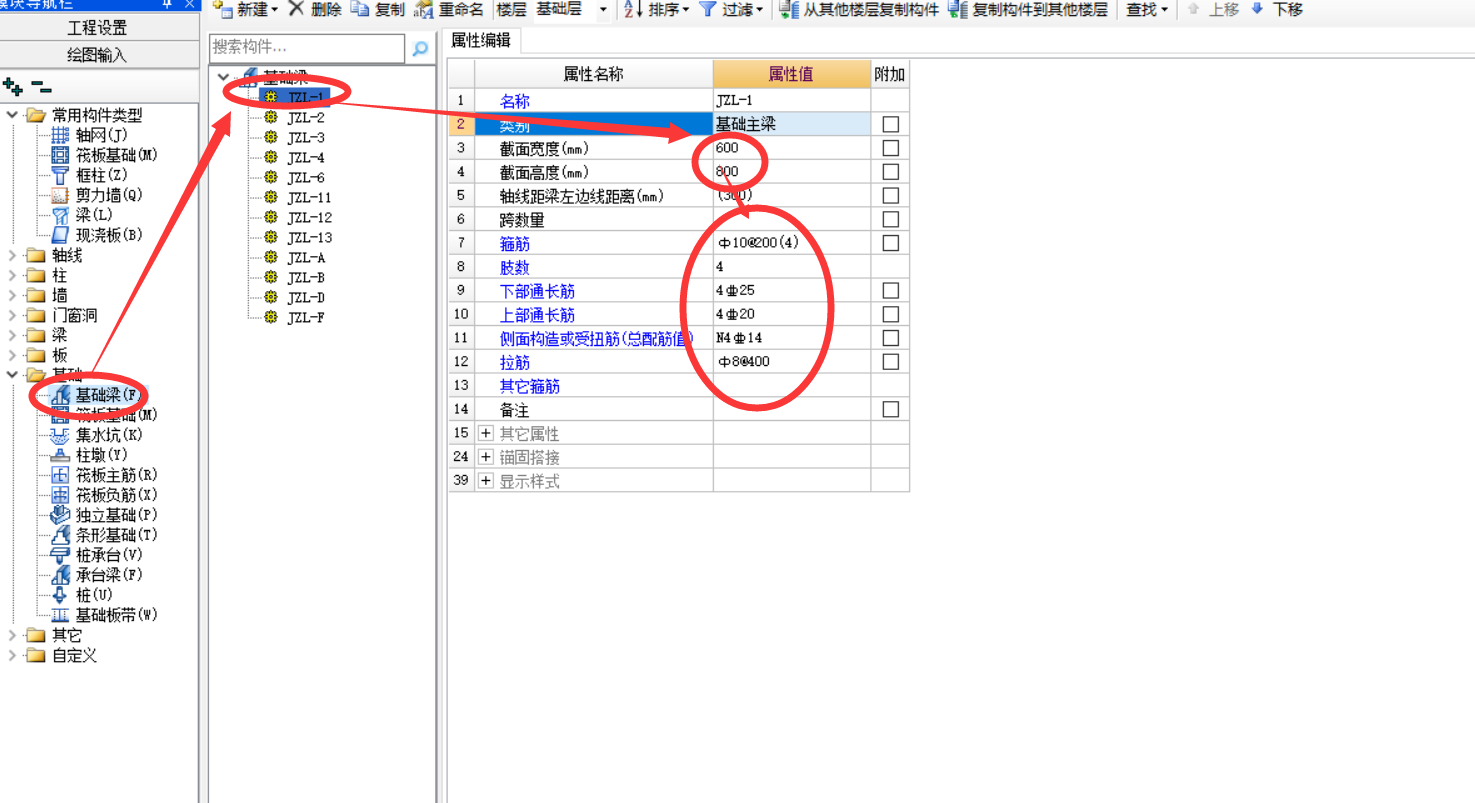
Task: Click the 其它箍筋 property name link
Action: [529, 386]
